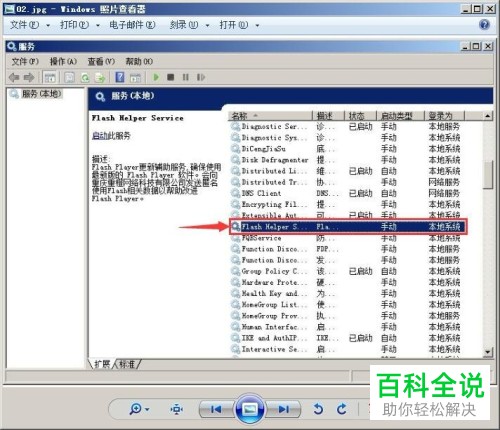The image size is (500, 430).
Task: Open the 帮助(H) menu
Action: tap(139, 61)
